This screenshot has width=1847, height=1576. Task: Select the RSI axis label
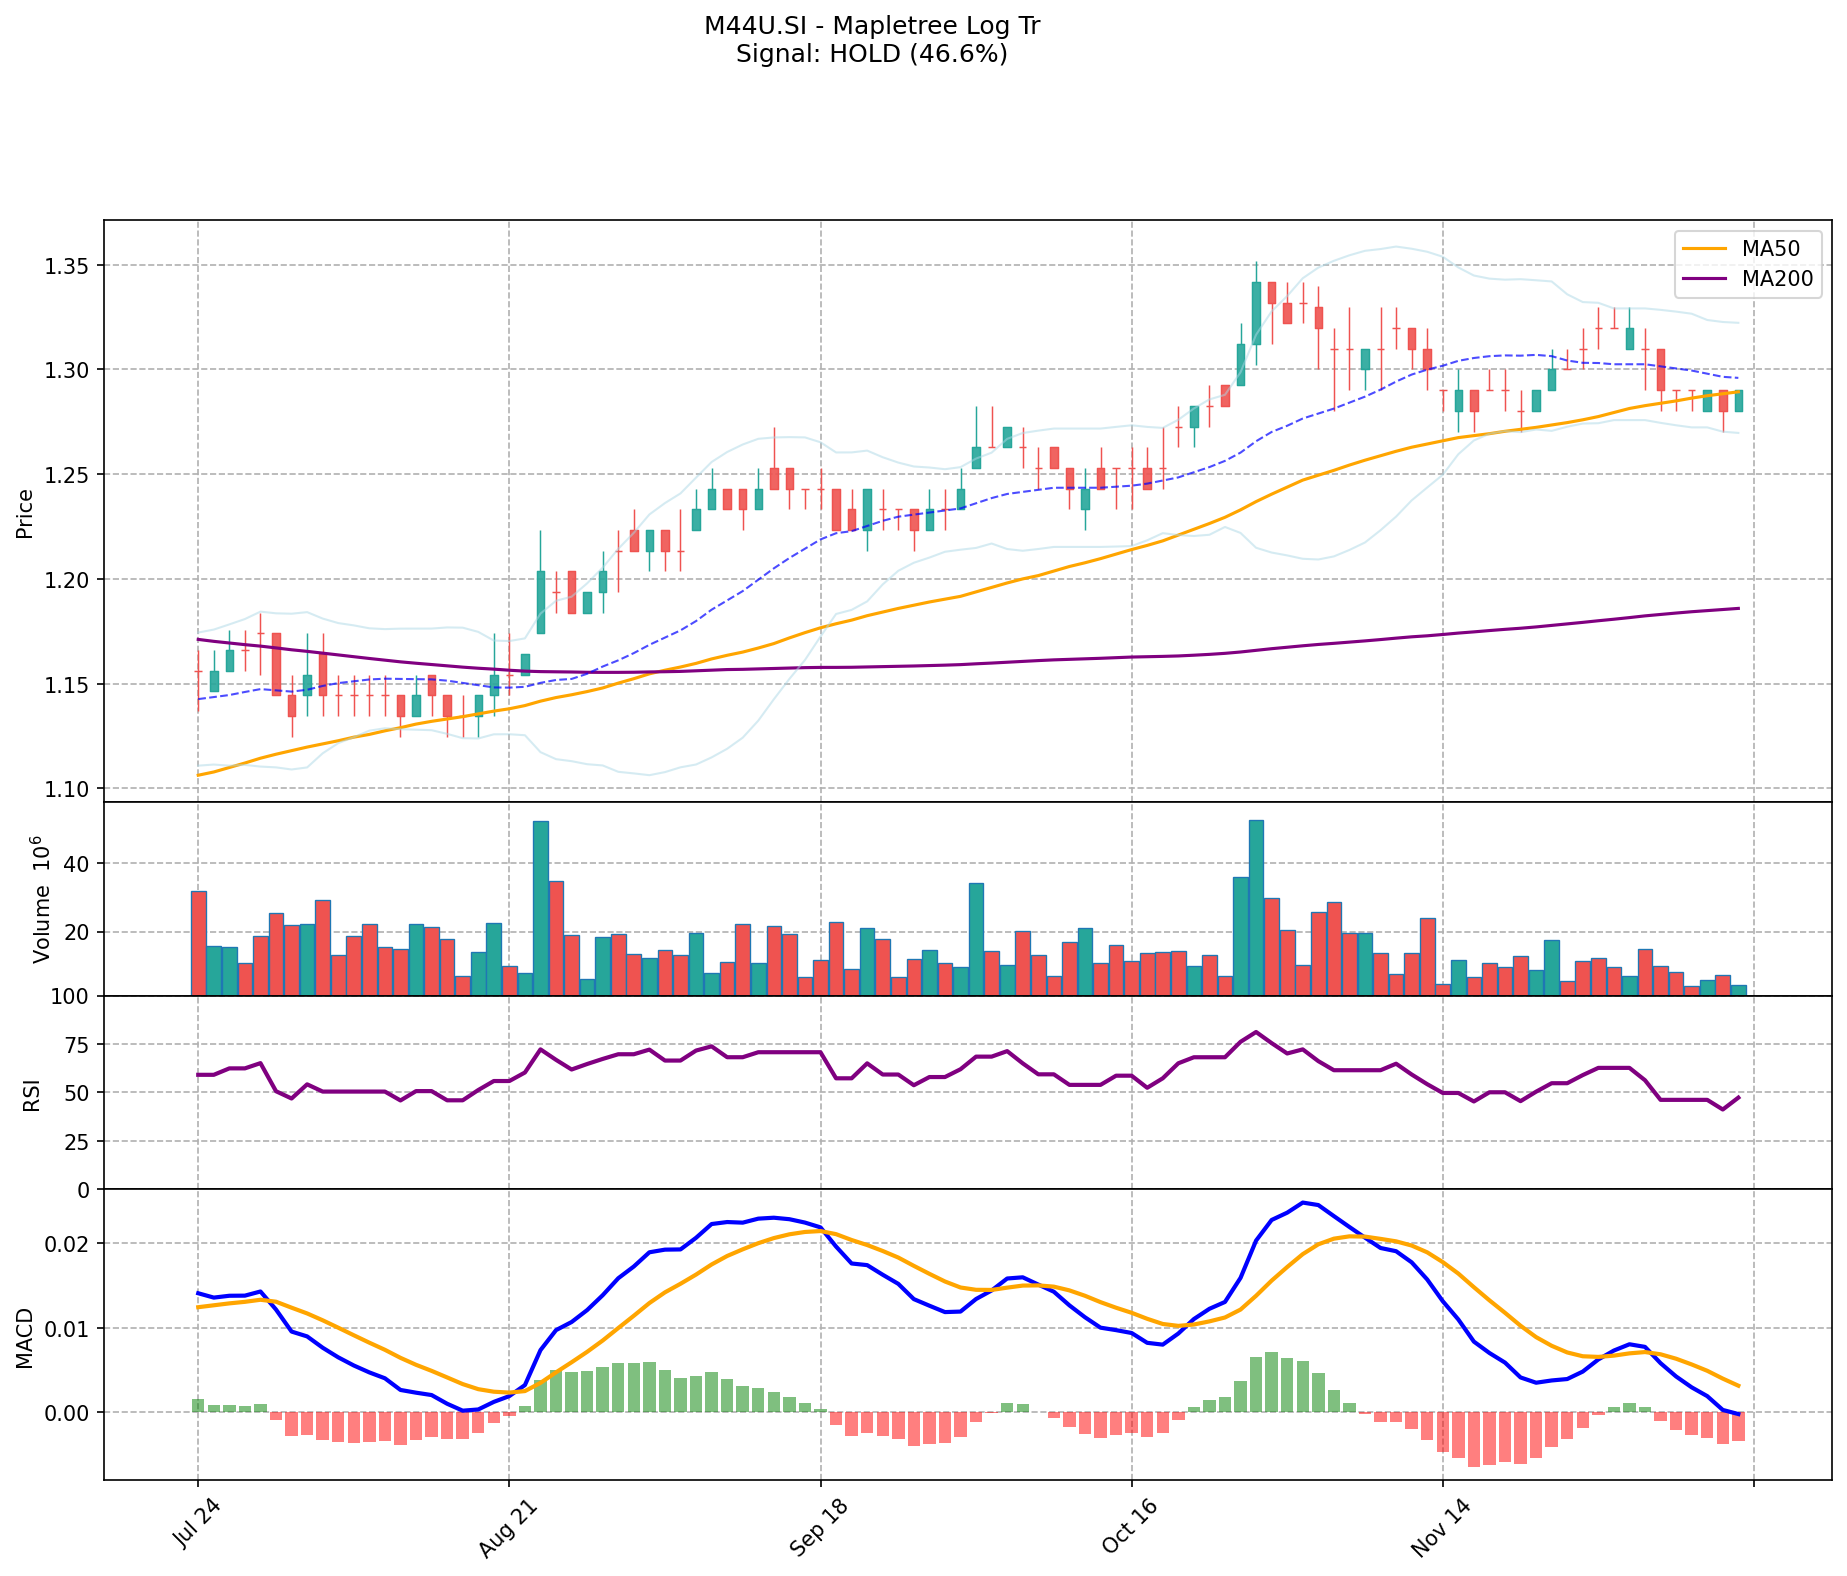[29, 1093]
